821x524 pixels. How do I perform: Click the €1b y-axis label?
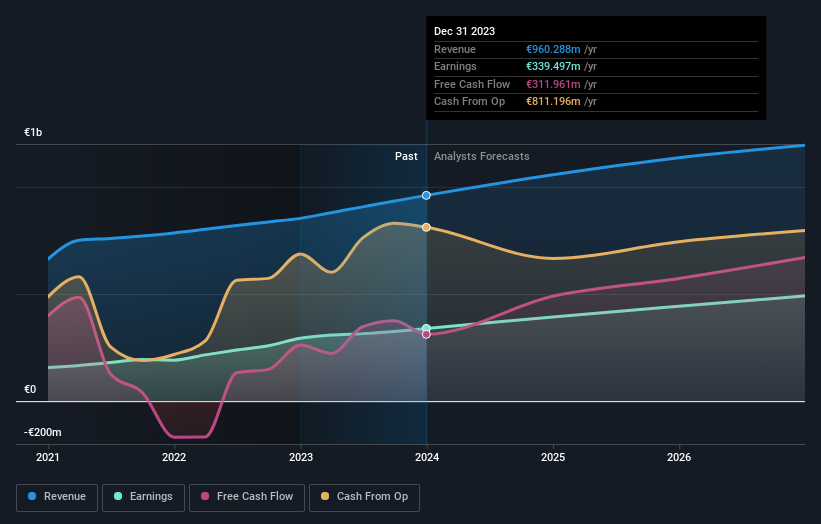click(x=33, y=132)
